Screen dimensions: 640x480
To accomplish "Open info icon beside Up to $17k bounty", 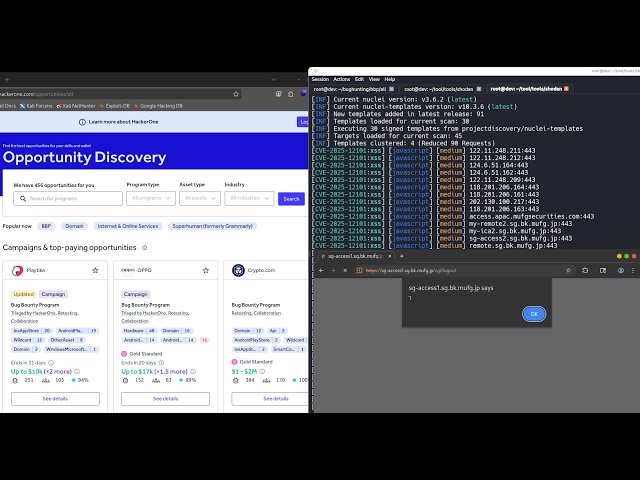I will point(193,371).
